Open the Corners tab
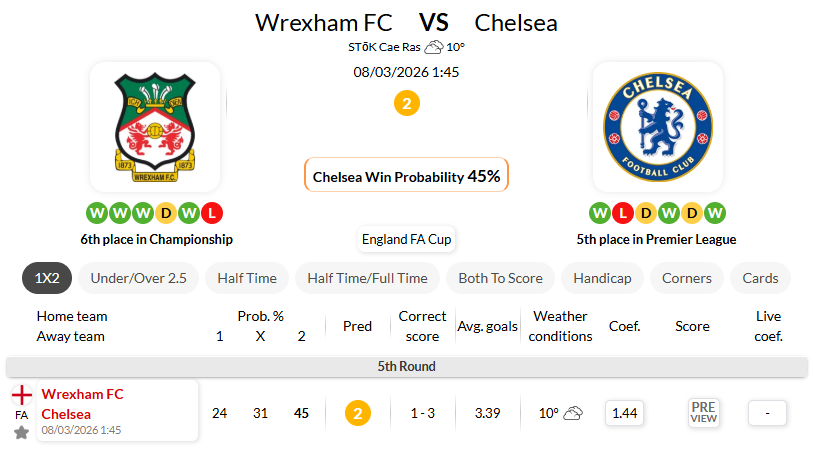Image resolution: width=813 pixels, height=449 pixels. point(686,278)
